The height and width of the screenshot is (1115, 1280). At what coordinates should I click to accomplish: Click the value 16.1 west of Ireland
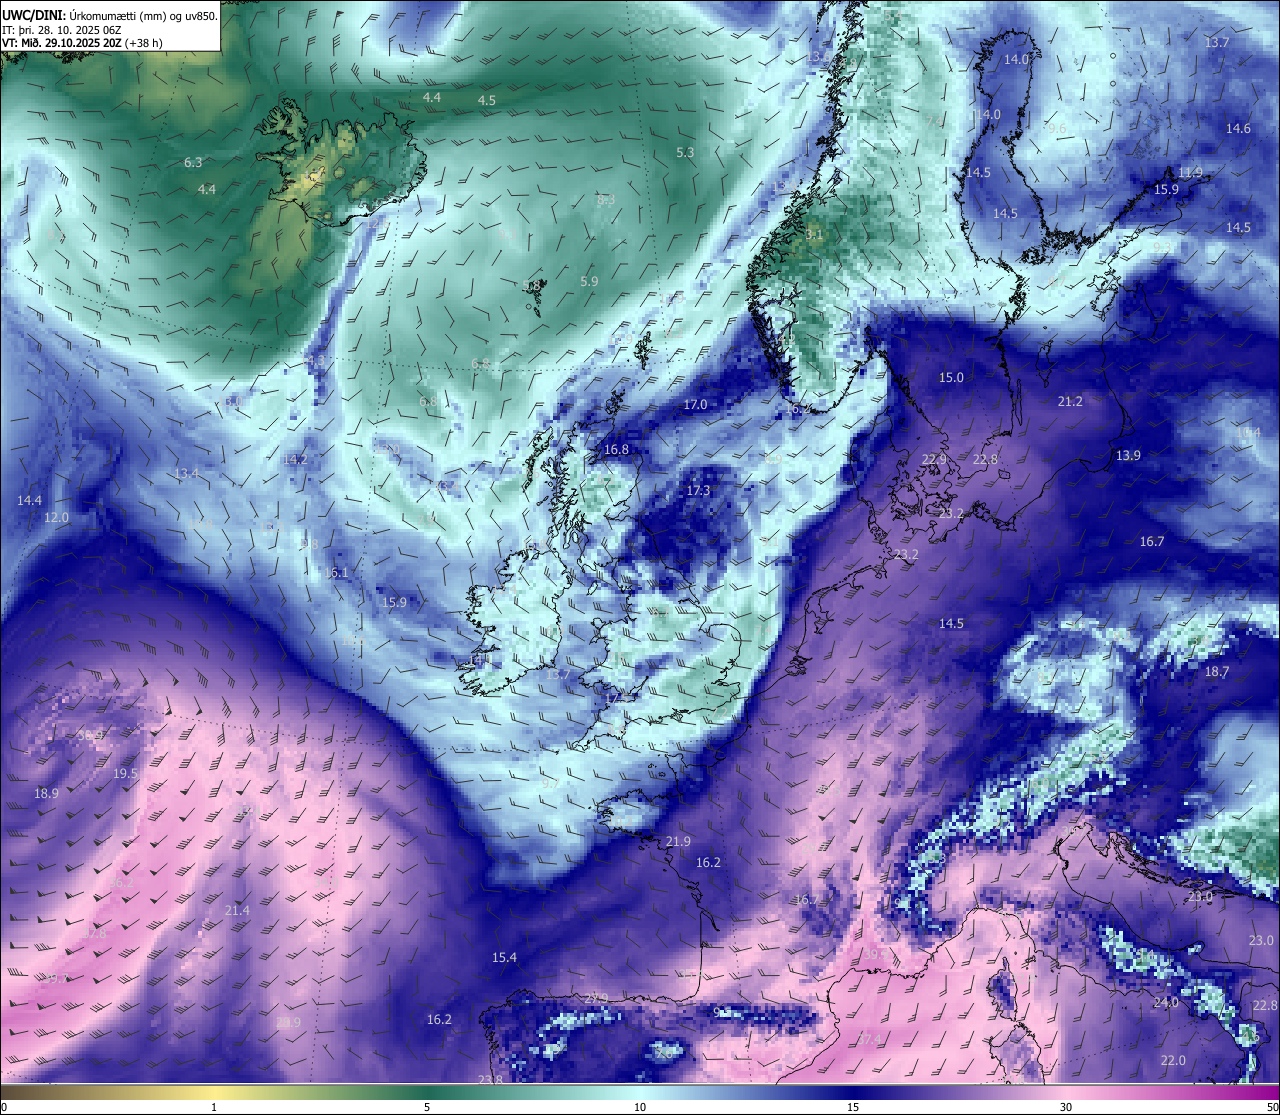pyautogui.click(x=337, y=573)
